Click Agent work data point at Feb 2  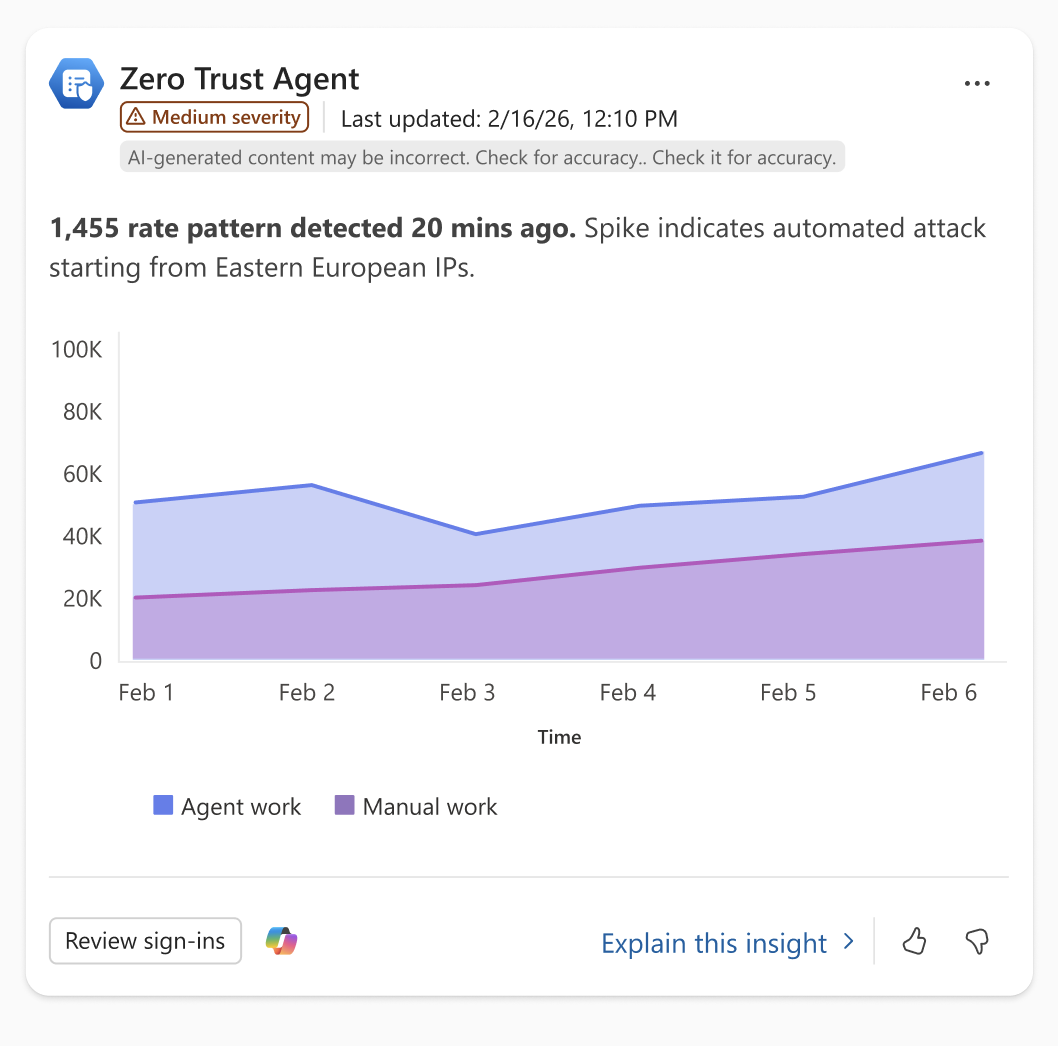point(311,485)
